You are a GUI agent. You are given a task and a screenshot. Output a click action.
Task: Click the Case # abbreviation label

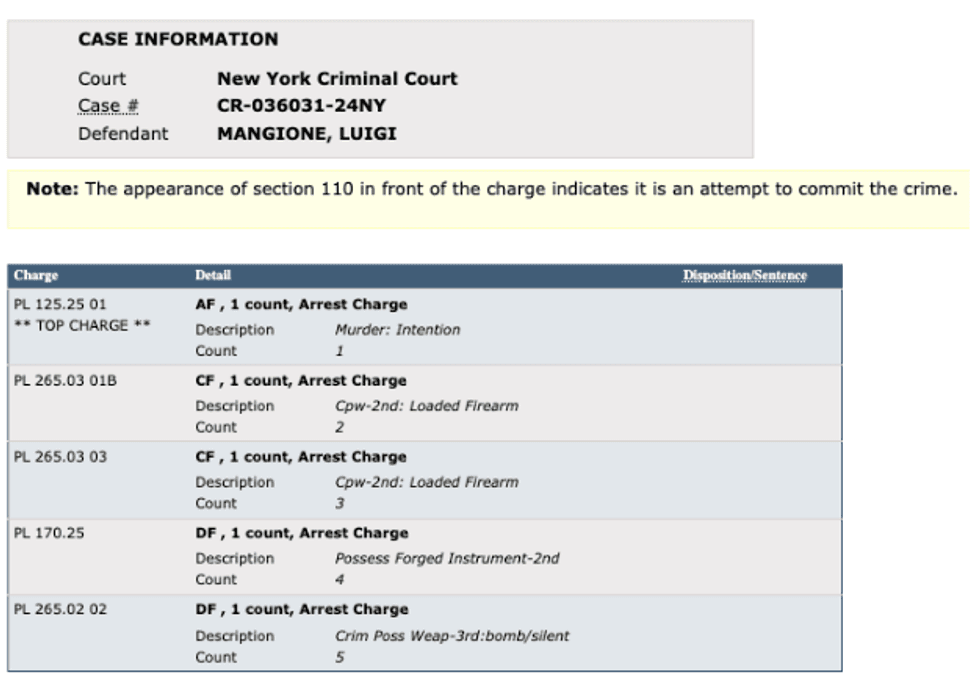108,106
